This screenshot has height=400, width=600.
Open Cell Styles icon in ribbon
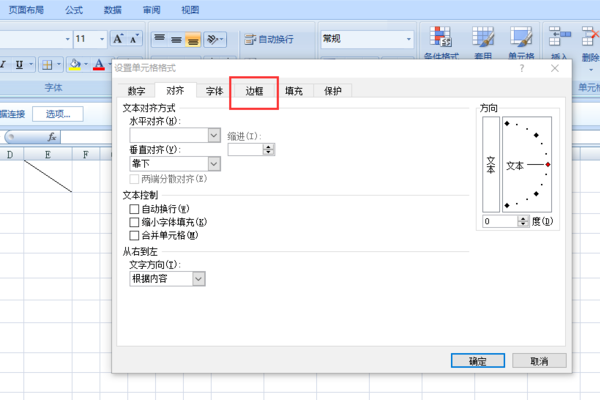tap(521, 37)
